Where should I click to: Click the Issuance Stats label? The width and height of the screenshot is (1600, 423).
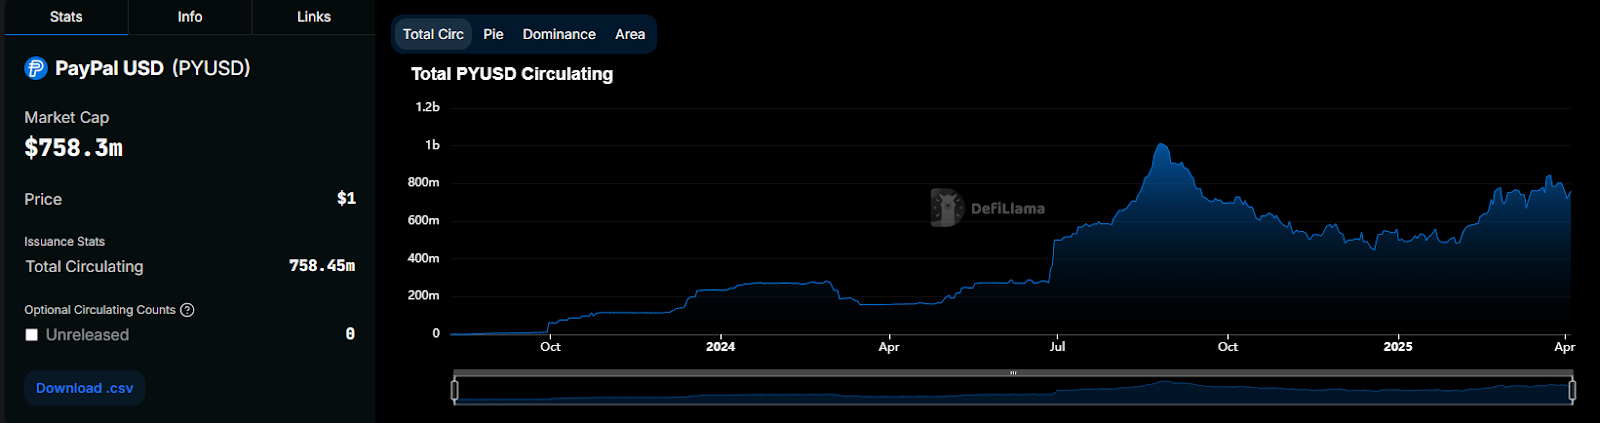pyautogui.click(x=65, y=242)
